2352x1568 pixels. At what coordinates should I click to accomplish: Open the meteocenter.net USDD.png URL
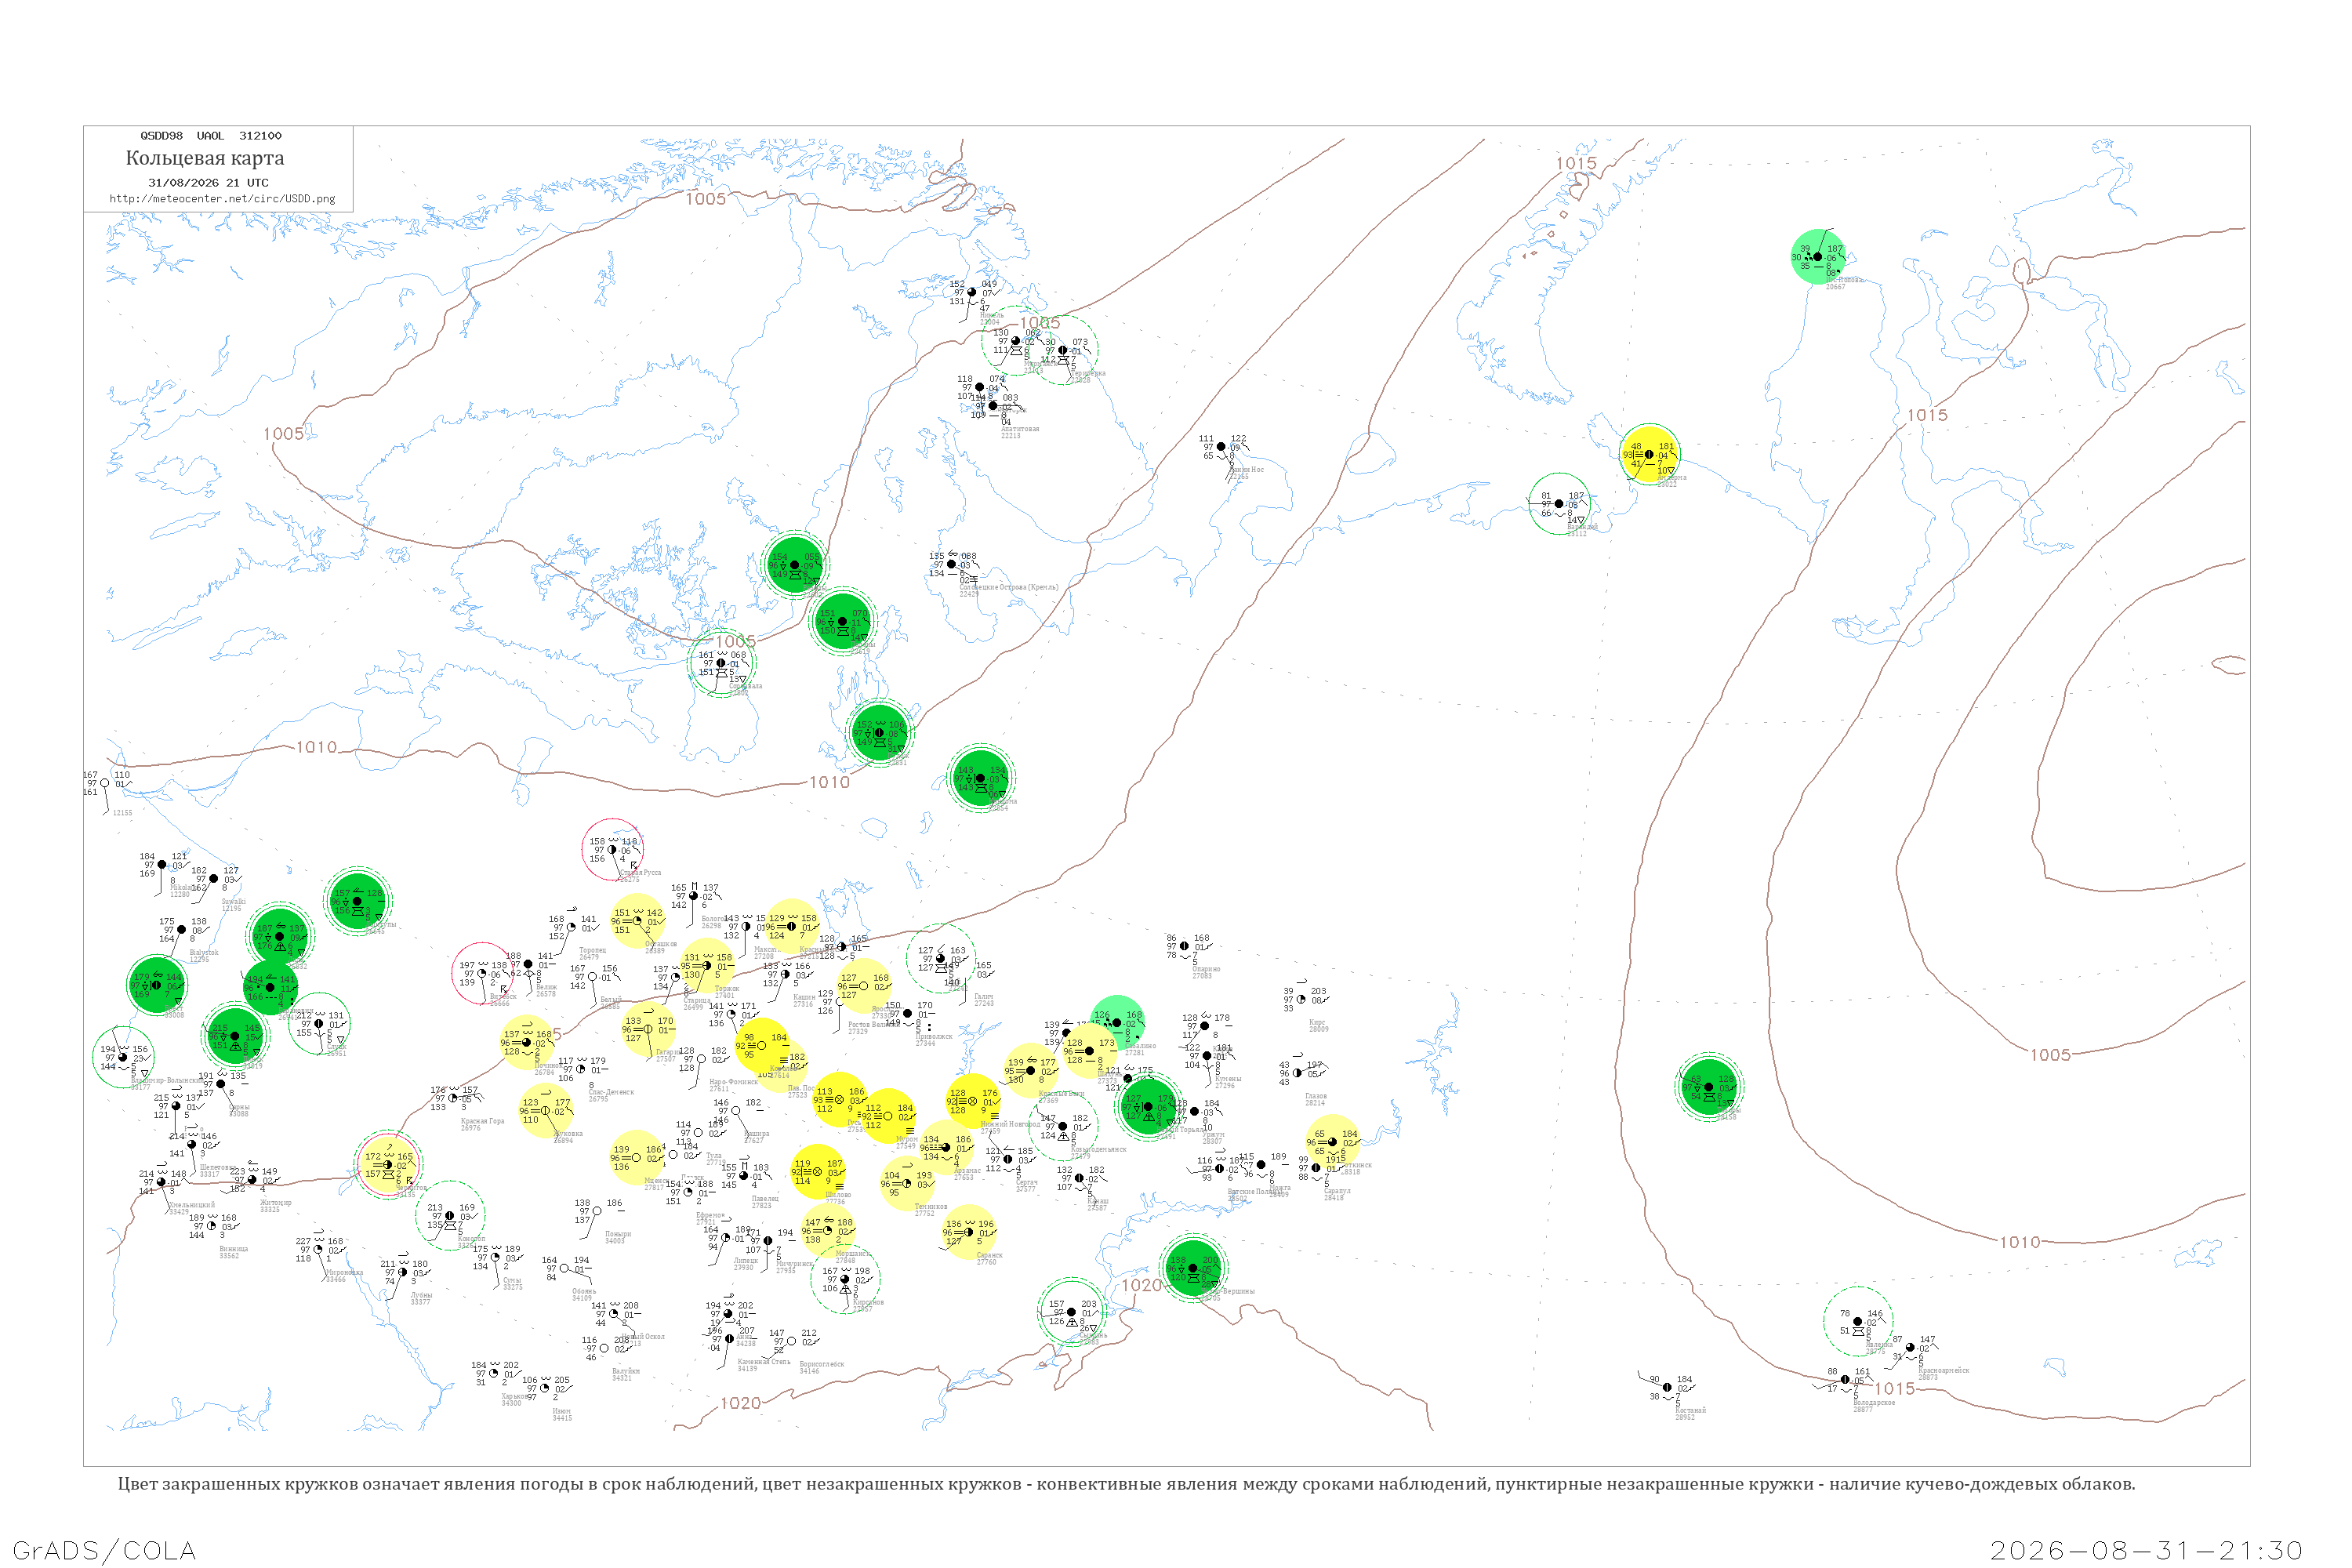pos(222,199)
